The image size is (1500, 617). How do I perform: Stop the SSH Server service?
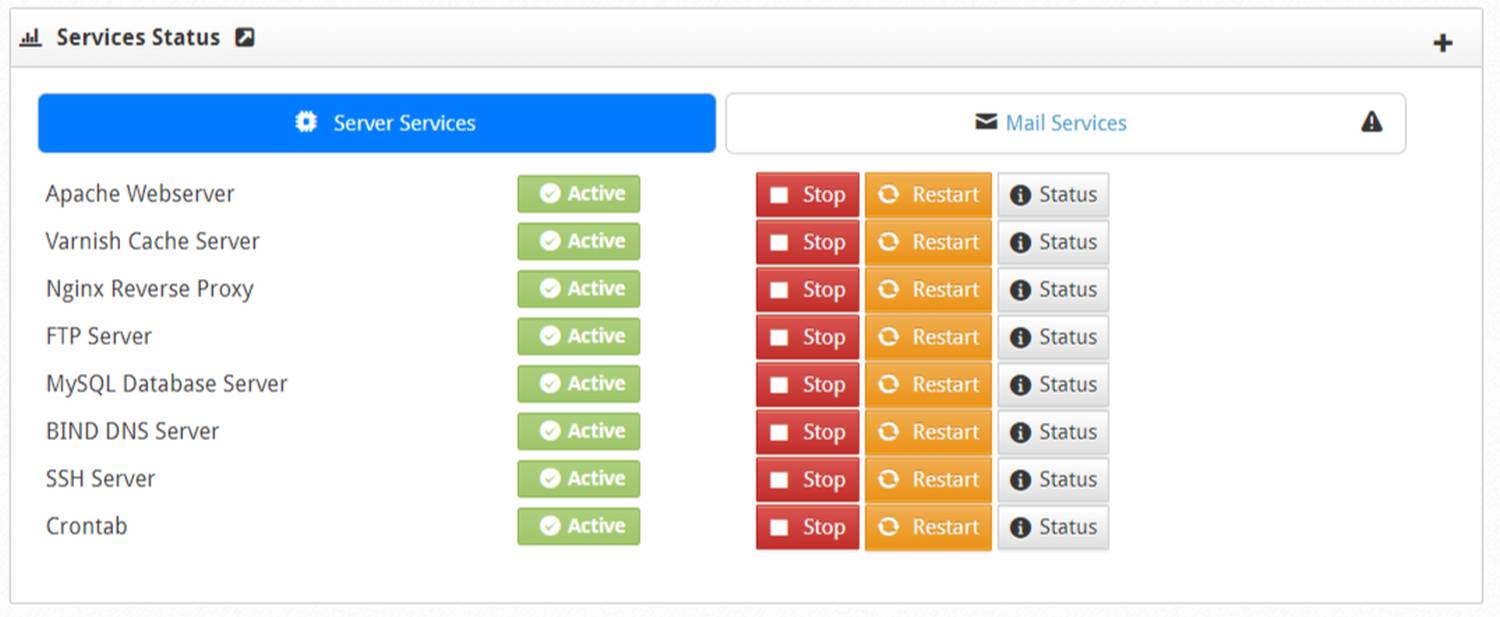[808, 480]
